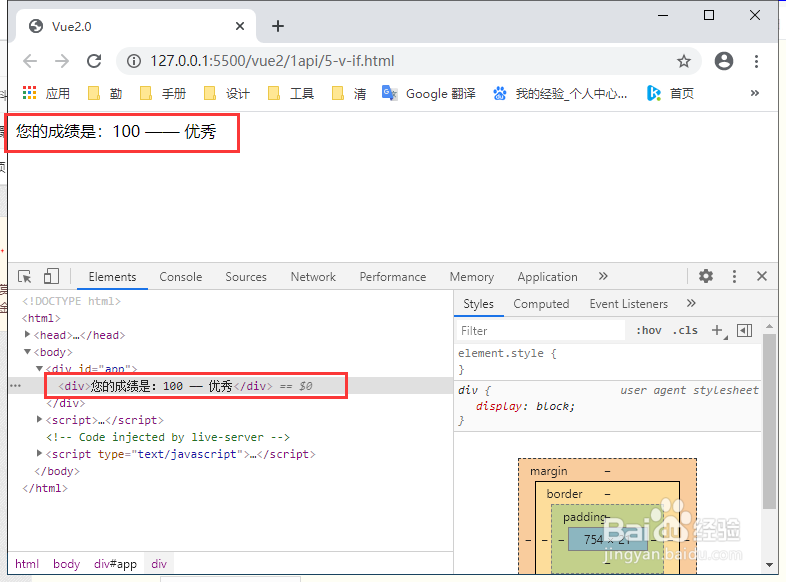
Task: Open the 工具 bookmark folder
Action: click(x=291, y=93)
